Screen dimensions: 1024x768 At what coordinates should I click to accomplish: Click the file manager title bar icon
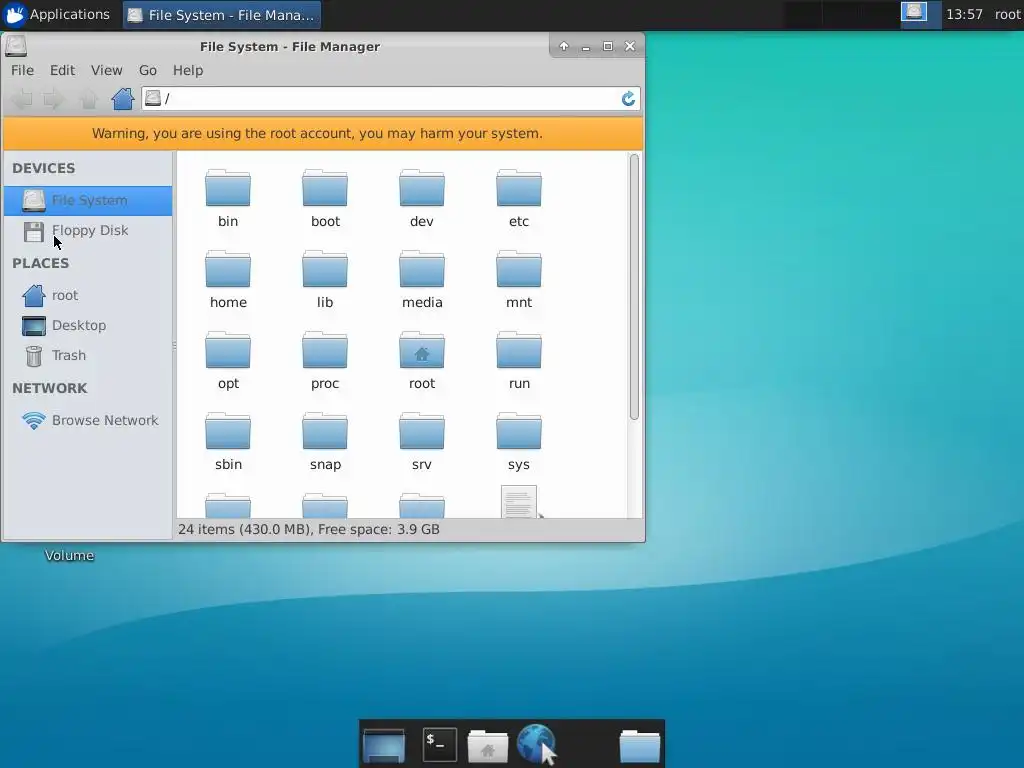click(x=16, y=46)
